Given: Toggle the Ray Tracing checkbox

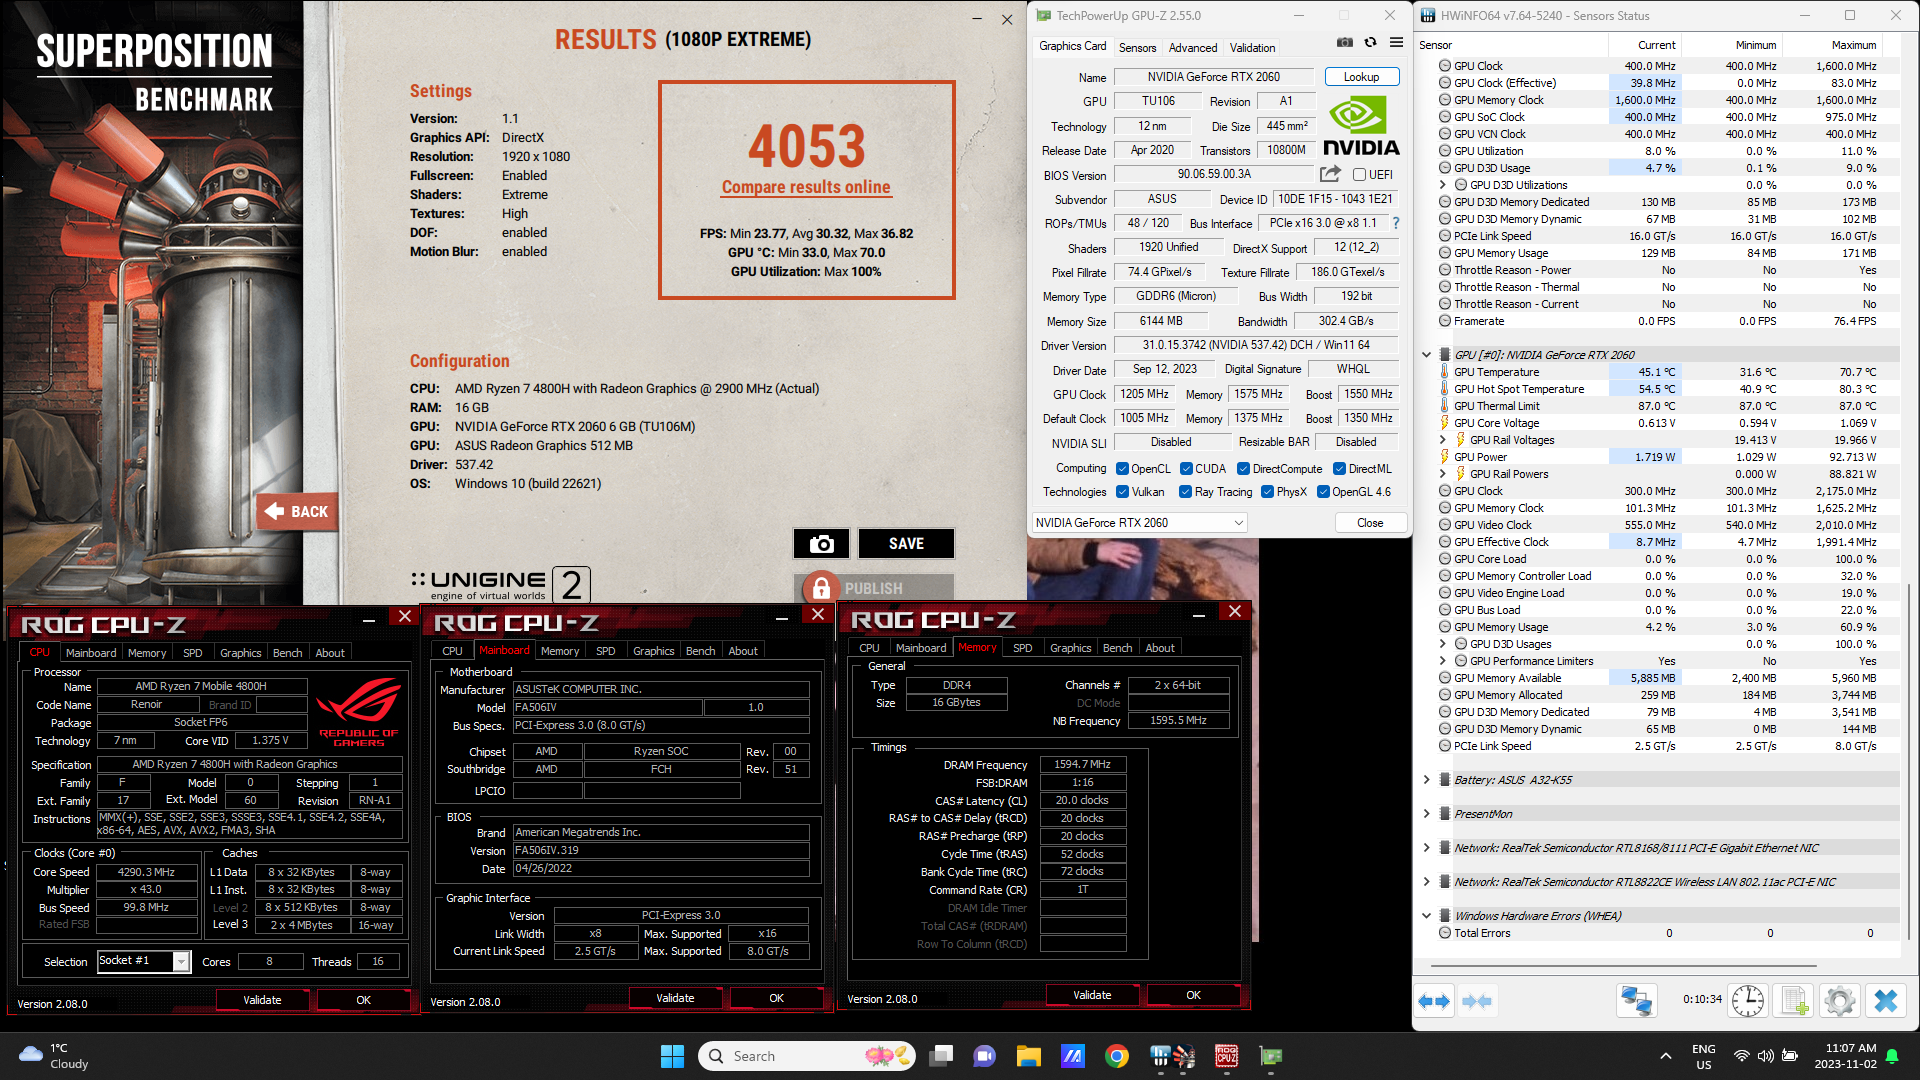Looking at the screenshot, I should (x=1185, y=492).
